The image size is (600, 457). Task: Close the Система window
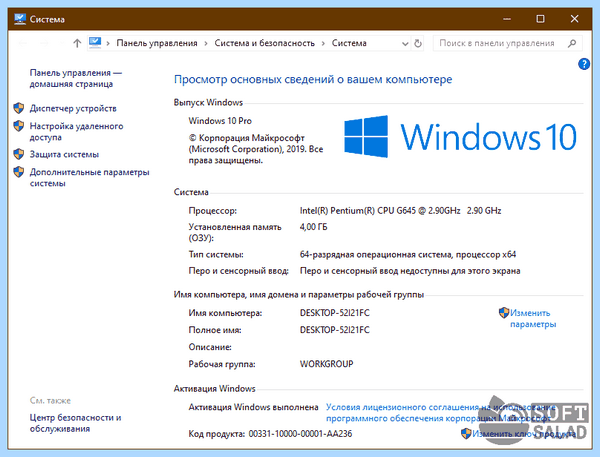point(574,19)
